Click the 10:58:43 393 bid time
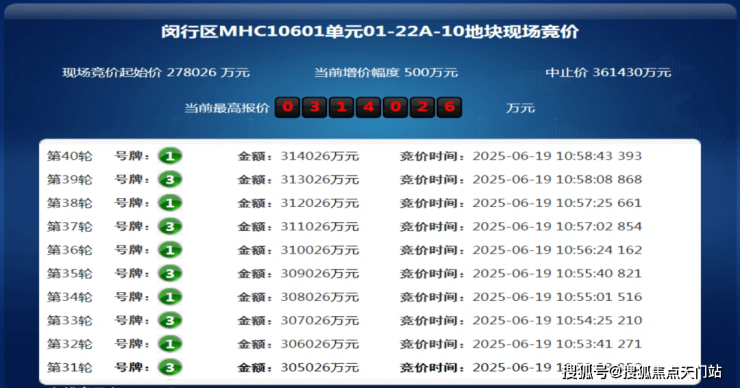The height and width of the screenshot is (388, 740). click(599, 156)
